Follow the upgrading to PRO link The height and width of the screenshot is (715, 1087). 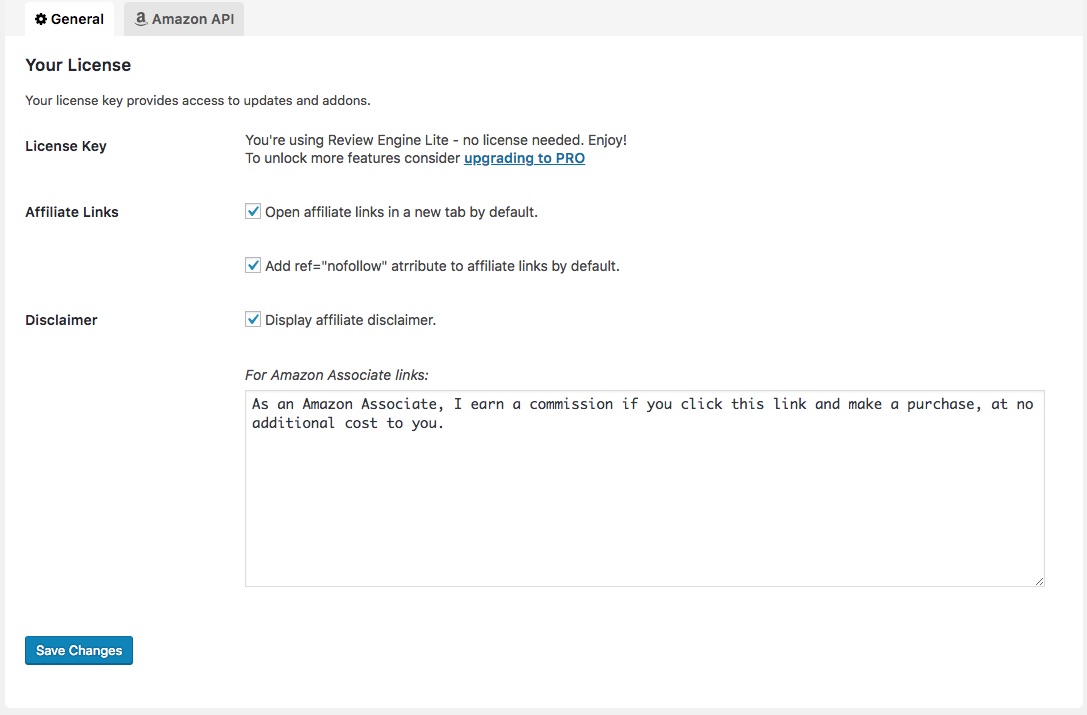tap(524, 158)
